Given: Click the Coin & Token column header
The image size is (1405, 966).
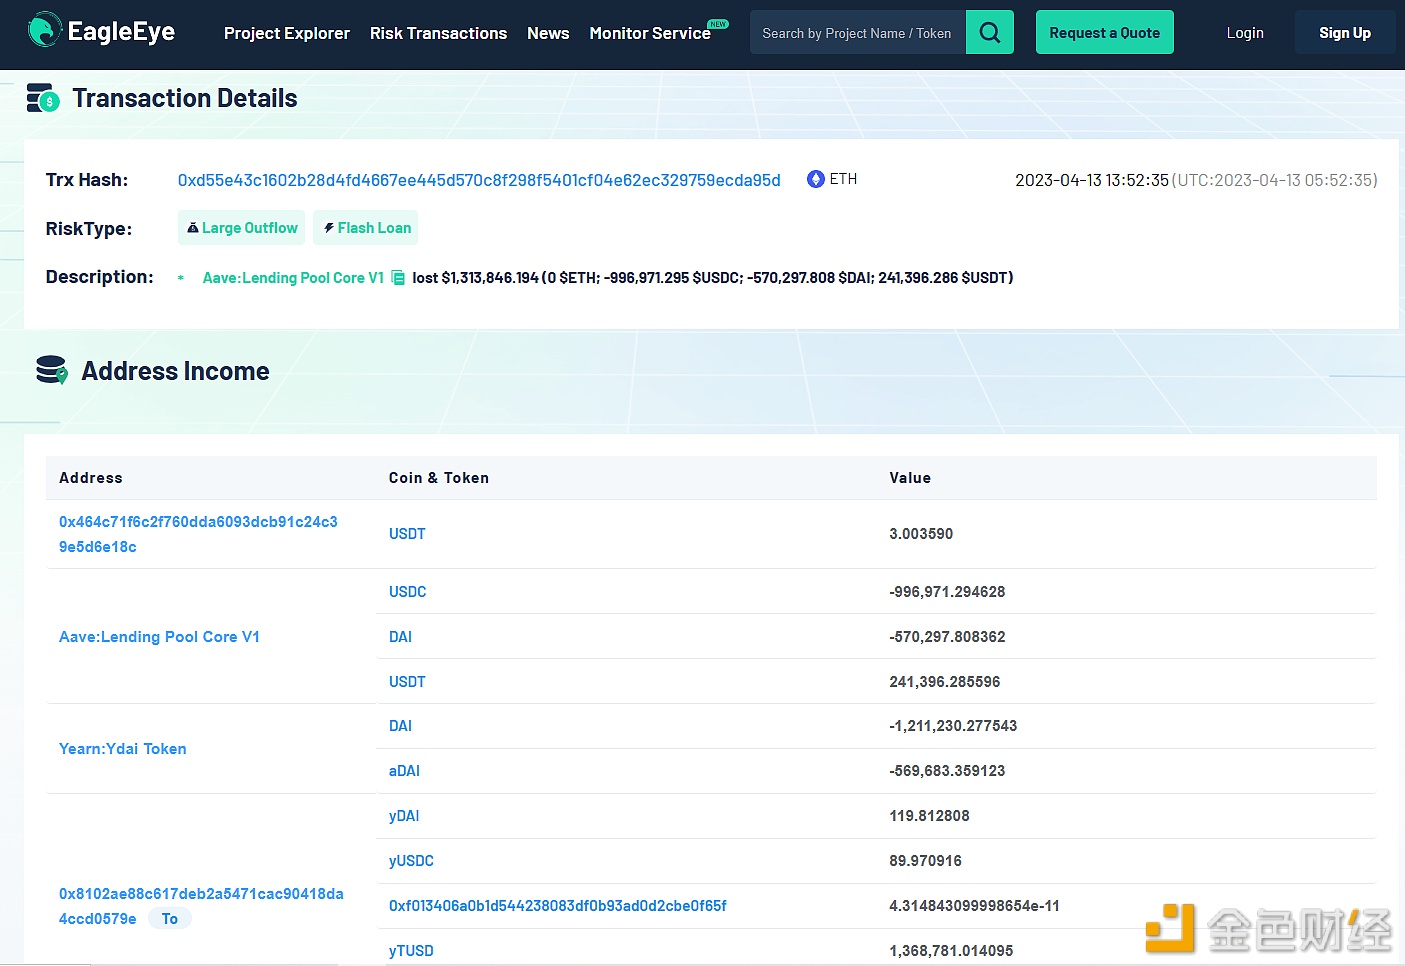Looking at the screenshot, I should (439, 478).
